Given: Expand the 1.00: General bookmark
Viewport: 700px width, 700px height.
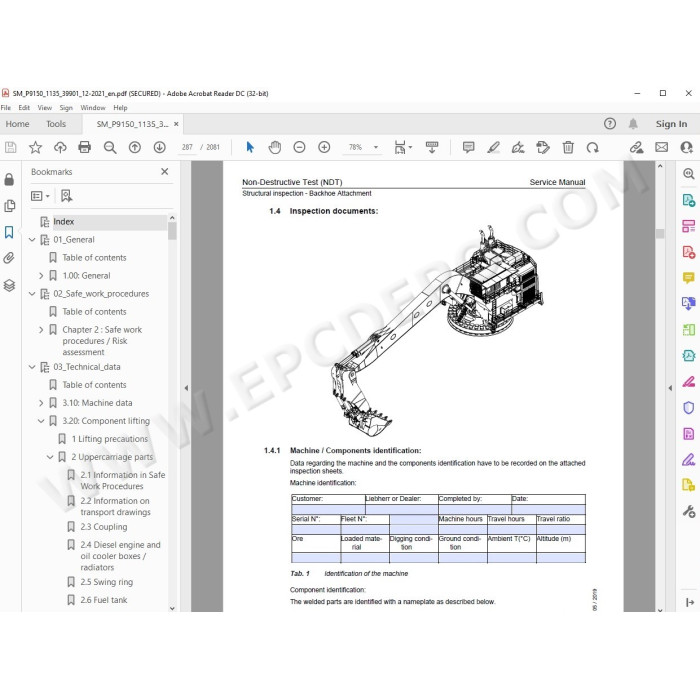Looking at the screenshot, I should [x=41, y=276].
